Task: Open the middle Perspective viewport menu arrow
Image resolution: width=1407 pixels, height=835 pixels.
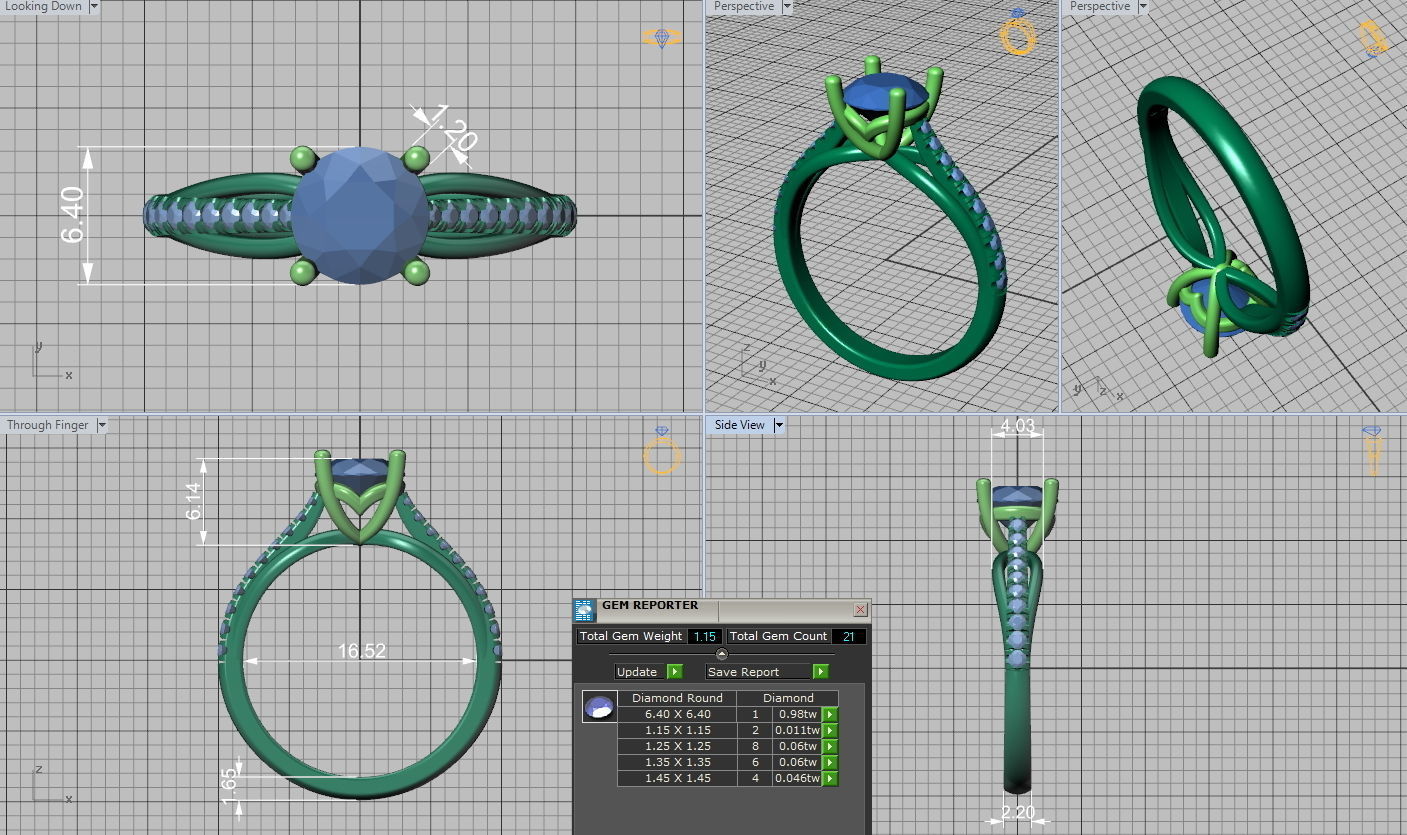Action: pyautogui.click(x=786, y=6)
